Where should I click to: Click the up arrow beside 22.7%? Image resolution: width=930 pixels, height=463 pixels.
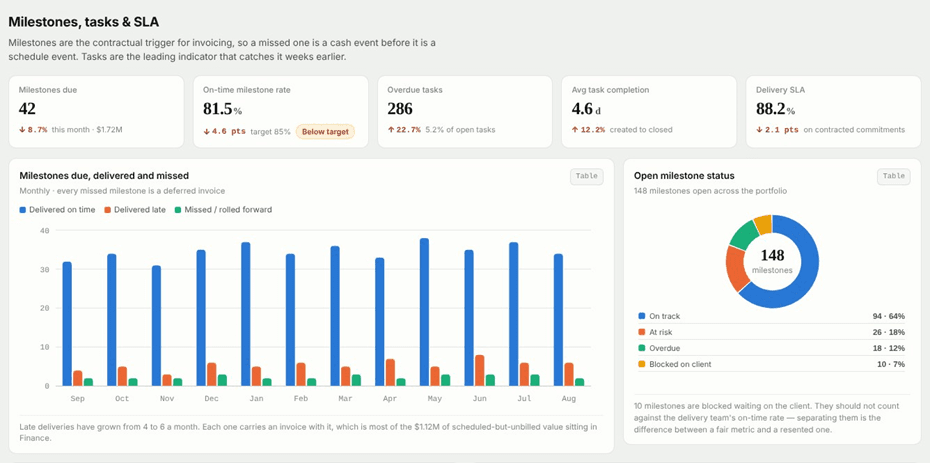[390, 130]
